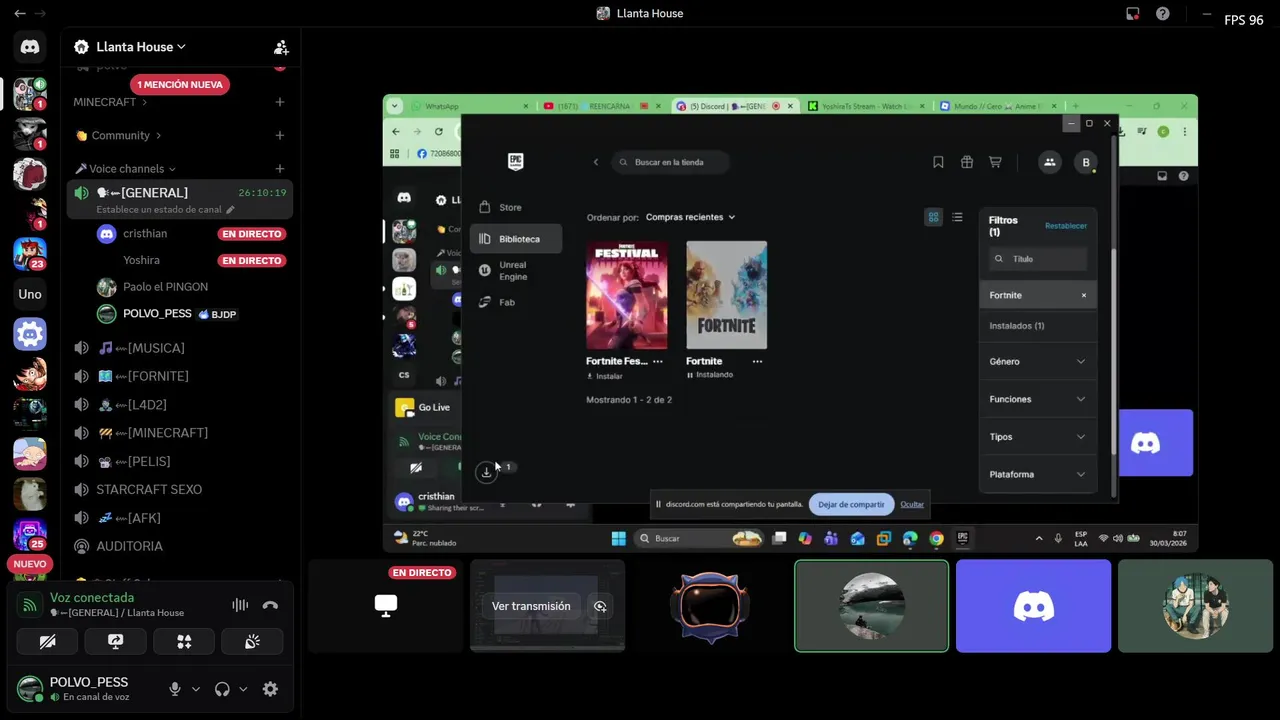Screen dimensions: 1280x720
Task: Join the MUSICA voice channel
Action: pyautogui.click(x=180, y=348)
